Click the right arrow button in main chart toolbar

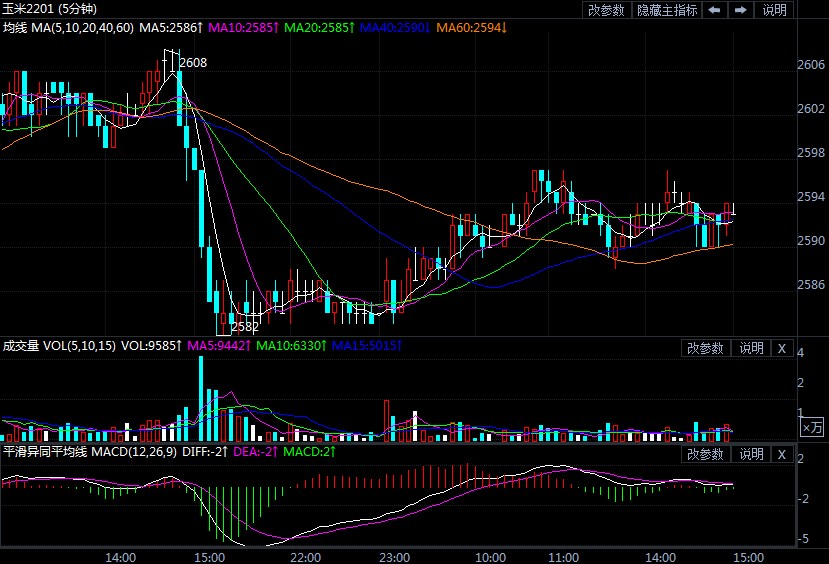click(741, 10)
